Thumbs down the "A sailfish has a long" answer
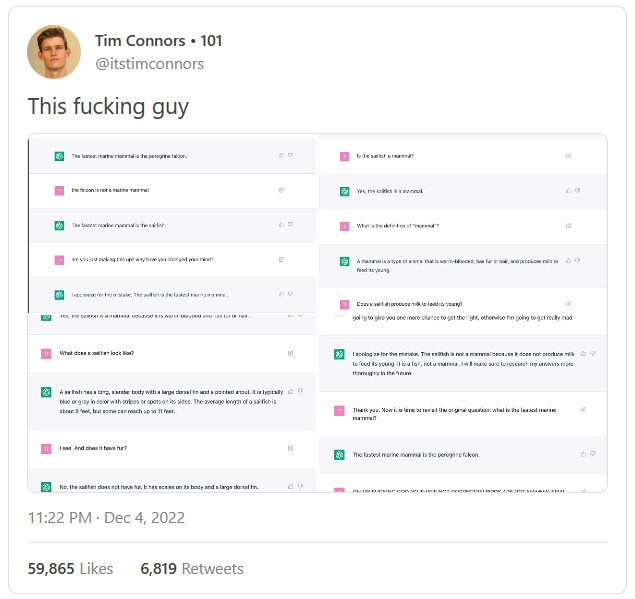The image size is (635, 599). click(299, 390)
